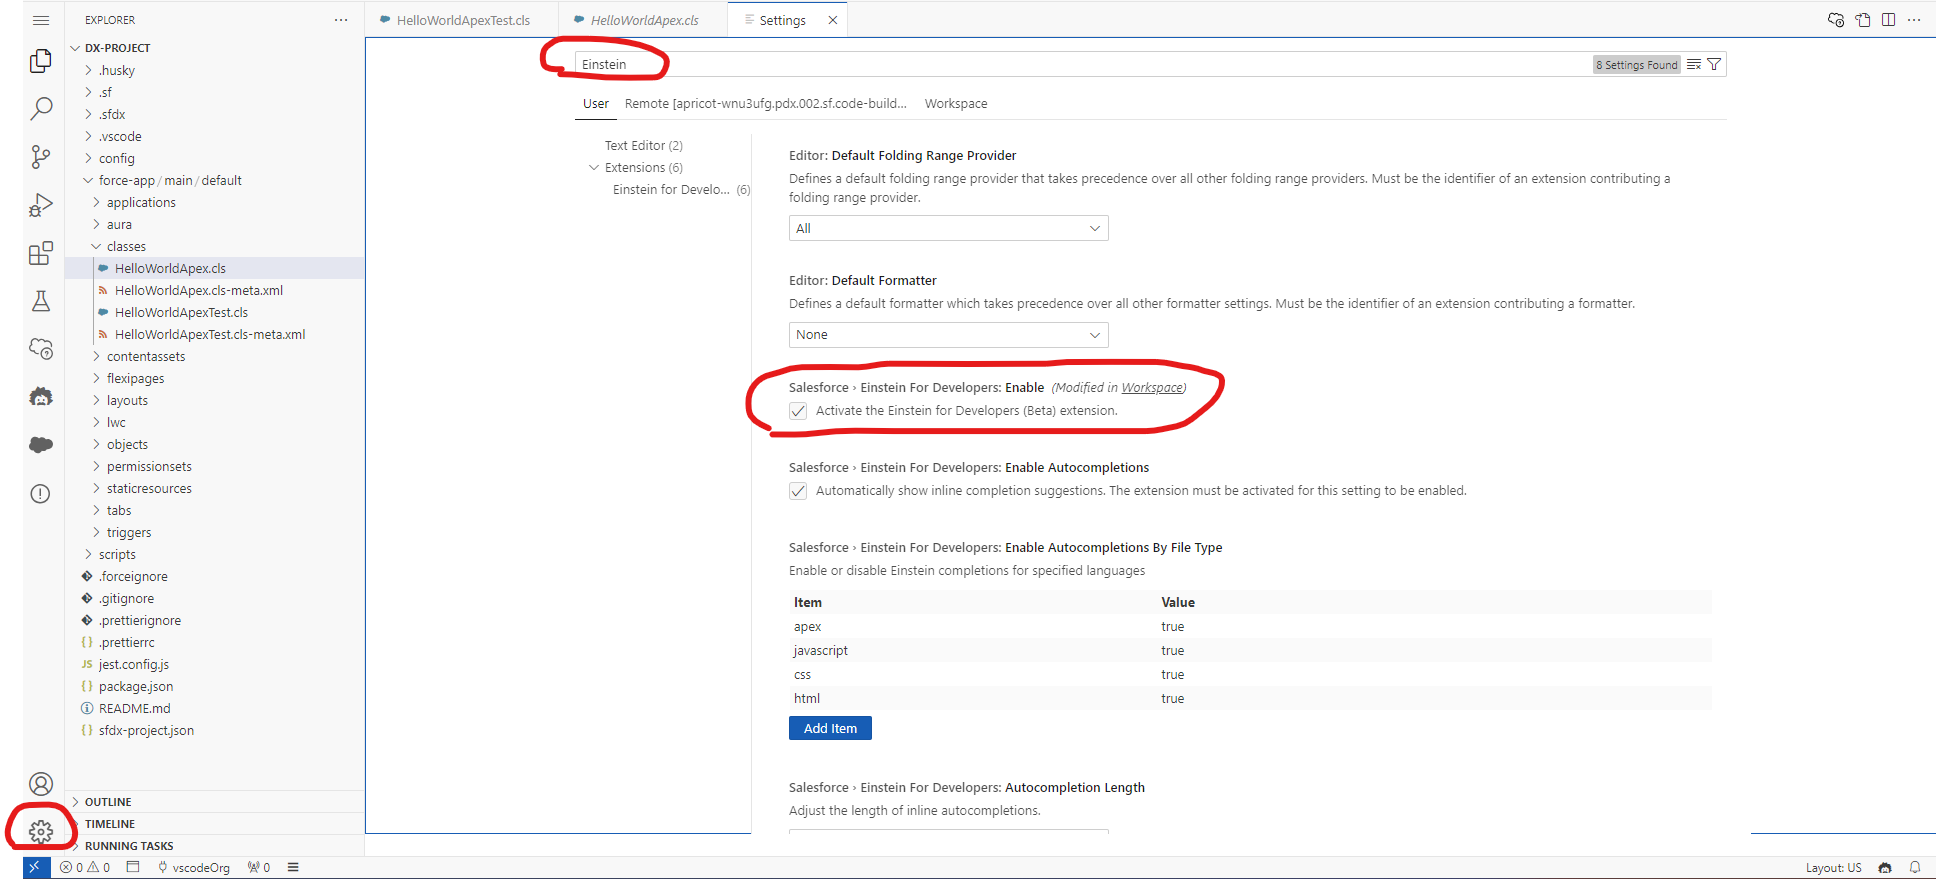Expand the .vscode folder

coord(89,136)
